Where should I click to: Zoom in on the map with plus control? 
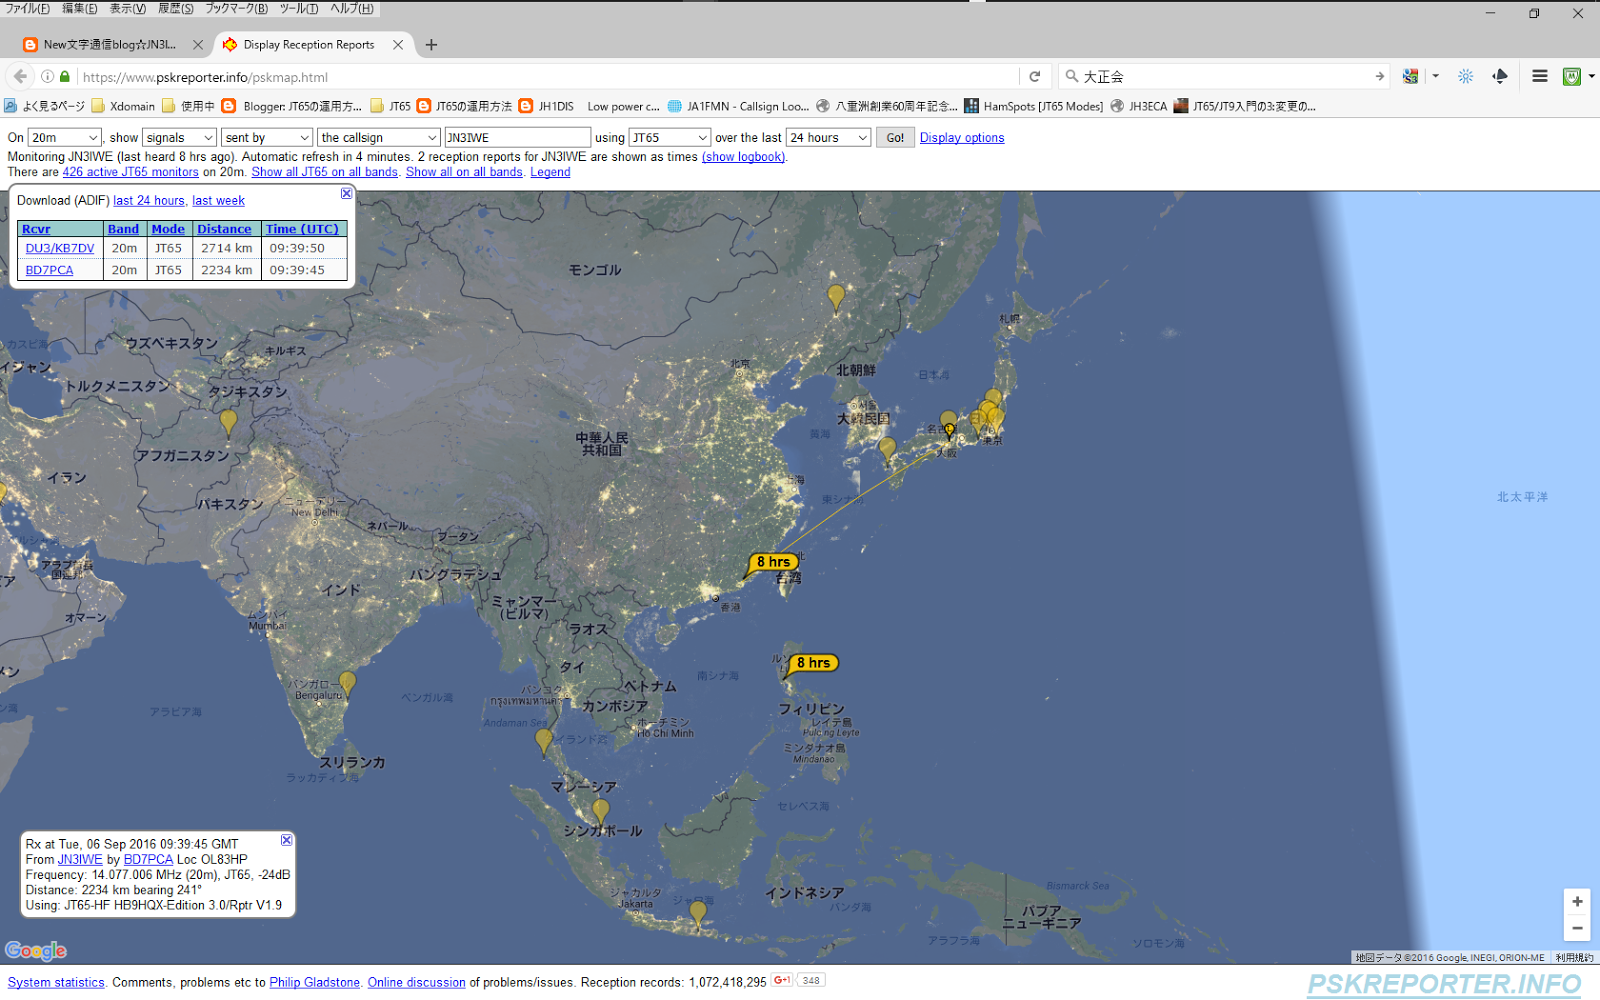(1577, 901)
